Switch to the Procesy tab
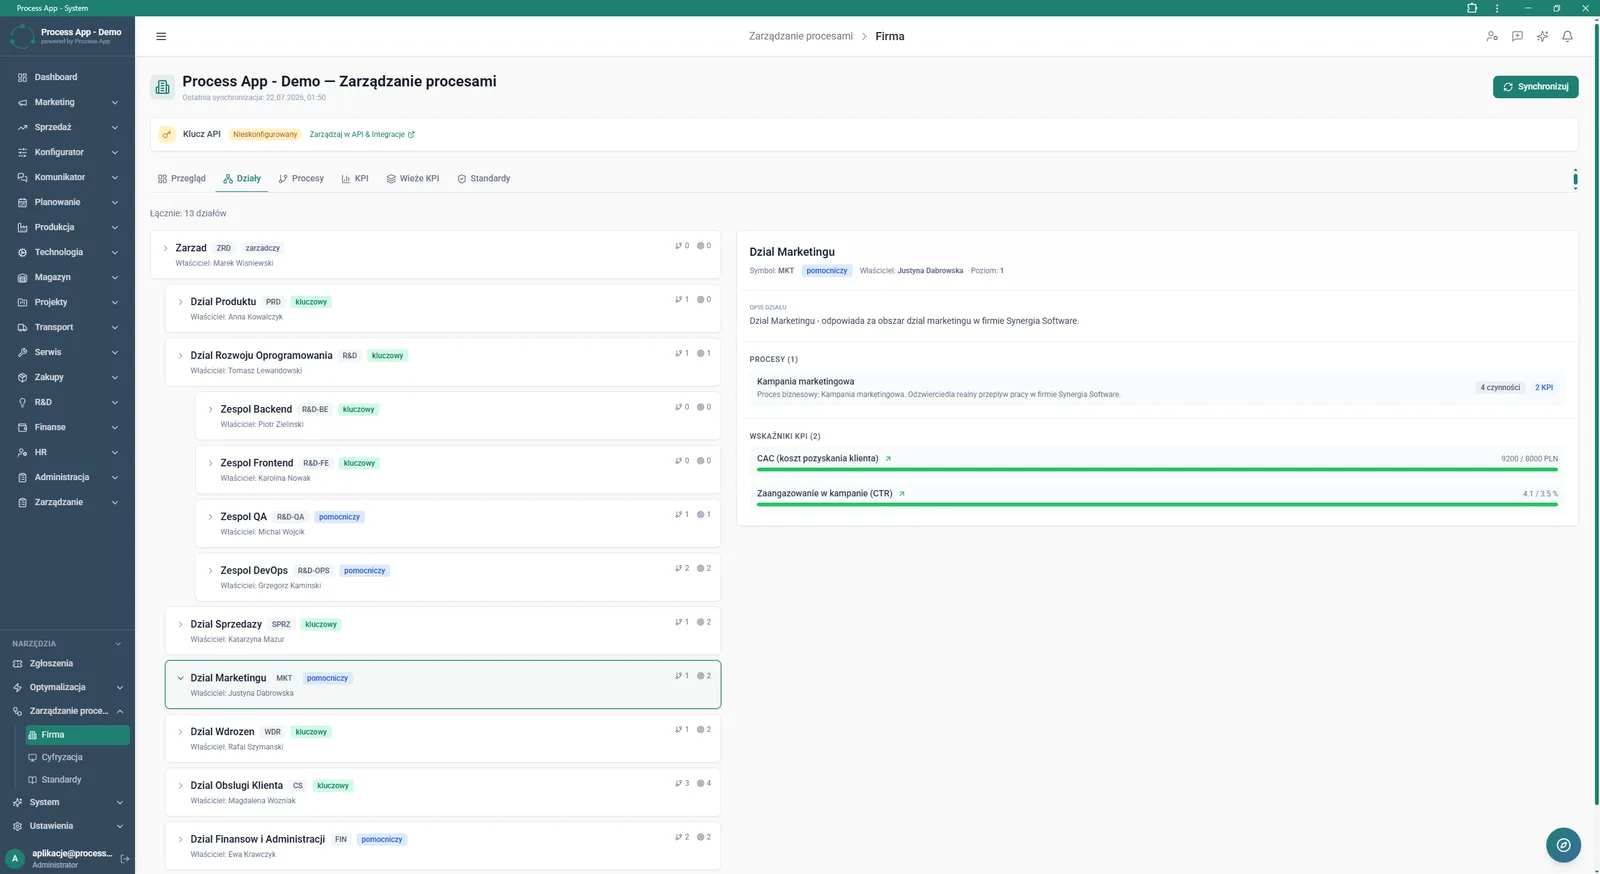 point(301,178)
